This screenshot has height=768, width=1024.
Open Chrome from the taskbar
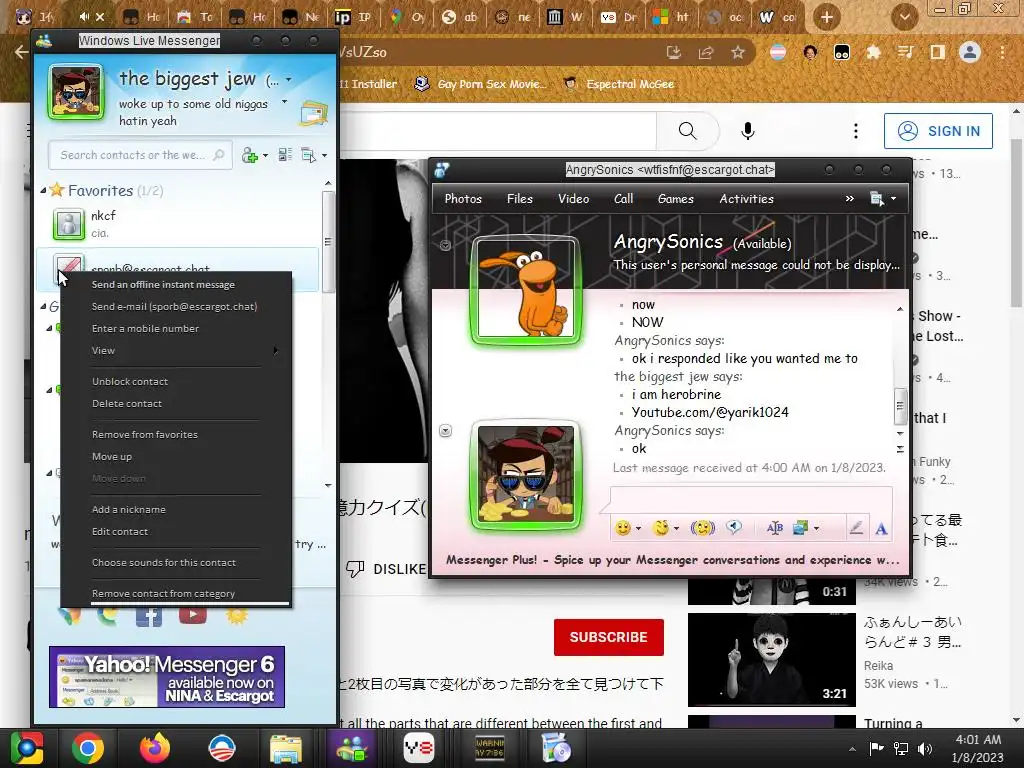(x=88, y=748)
